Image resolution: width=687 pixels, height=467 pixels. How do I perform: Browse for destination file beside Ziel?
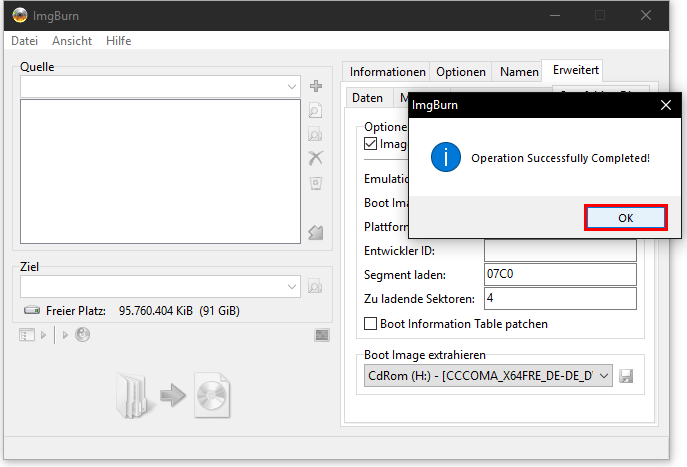click(315, 287)
